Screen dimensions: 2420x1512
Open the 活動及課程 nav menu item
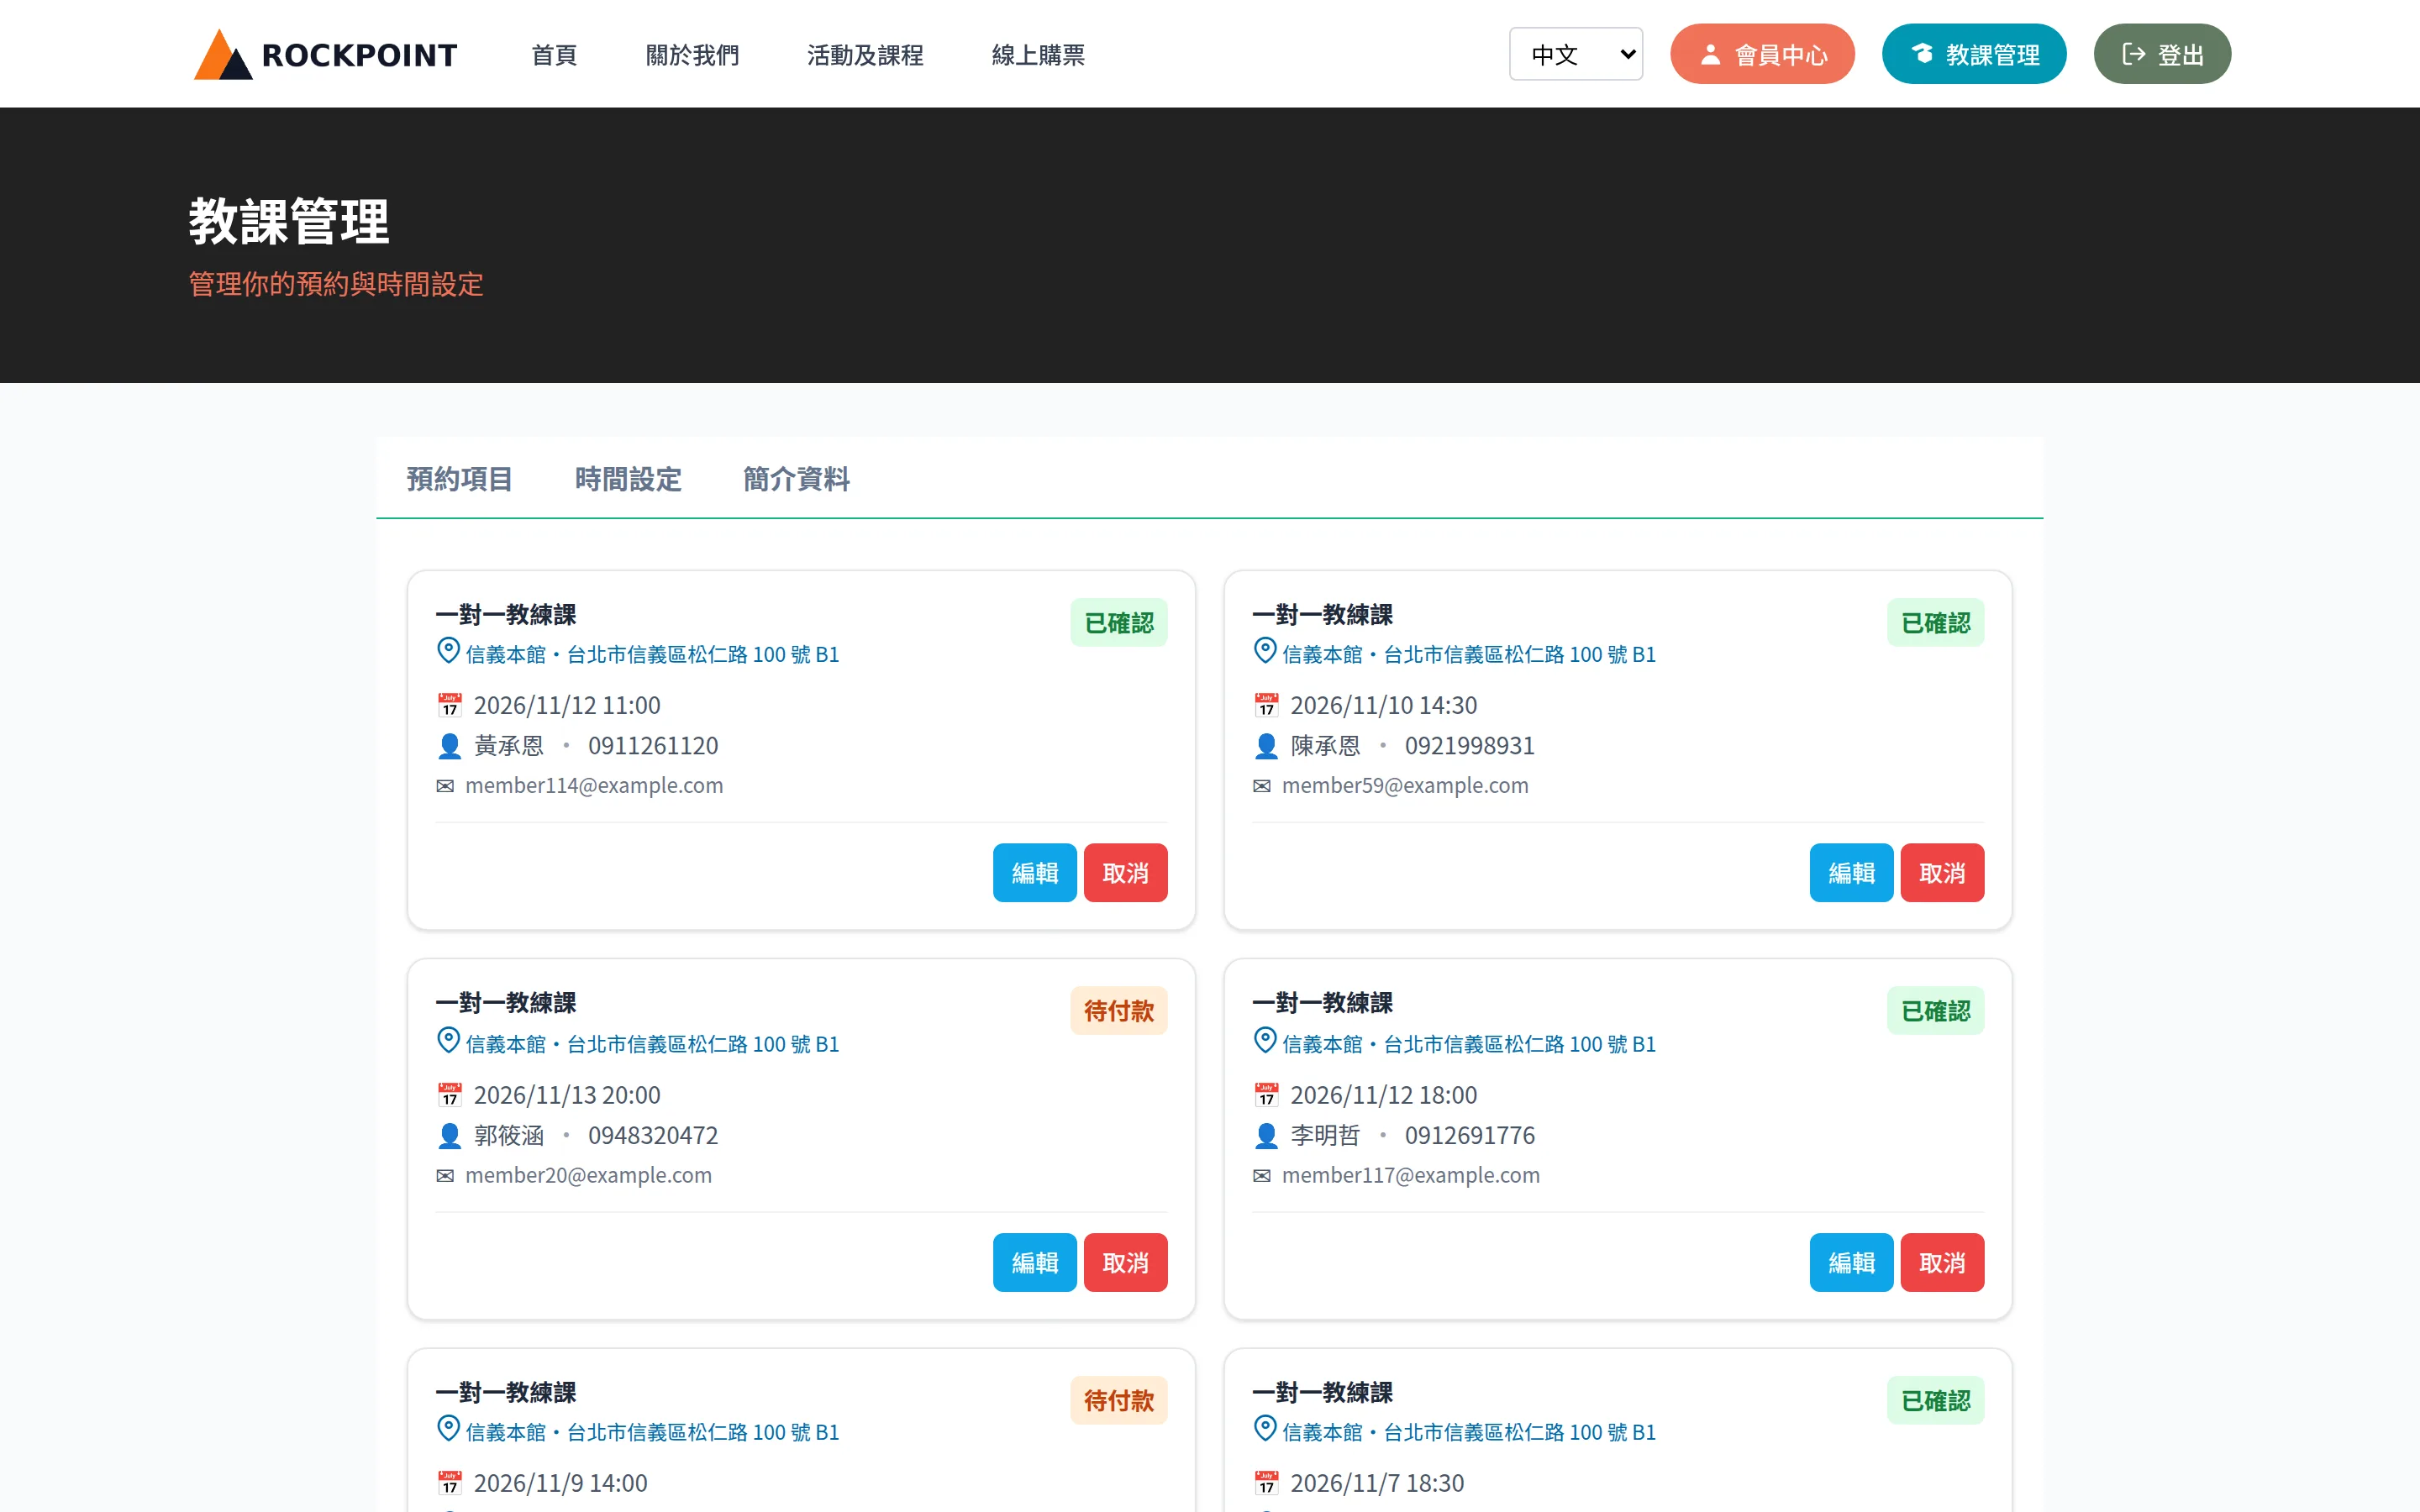point(865,55)
